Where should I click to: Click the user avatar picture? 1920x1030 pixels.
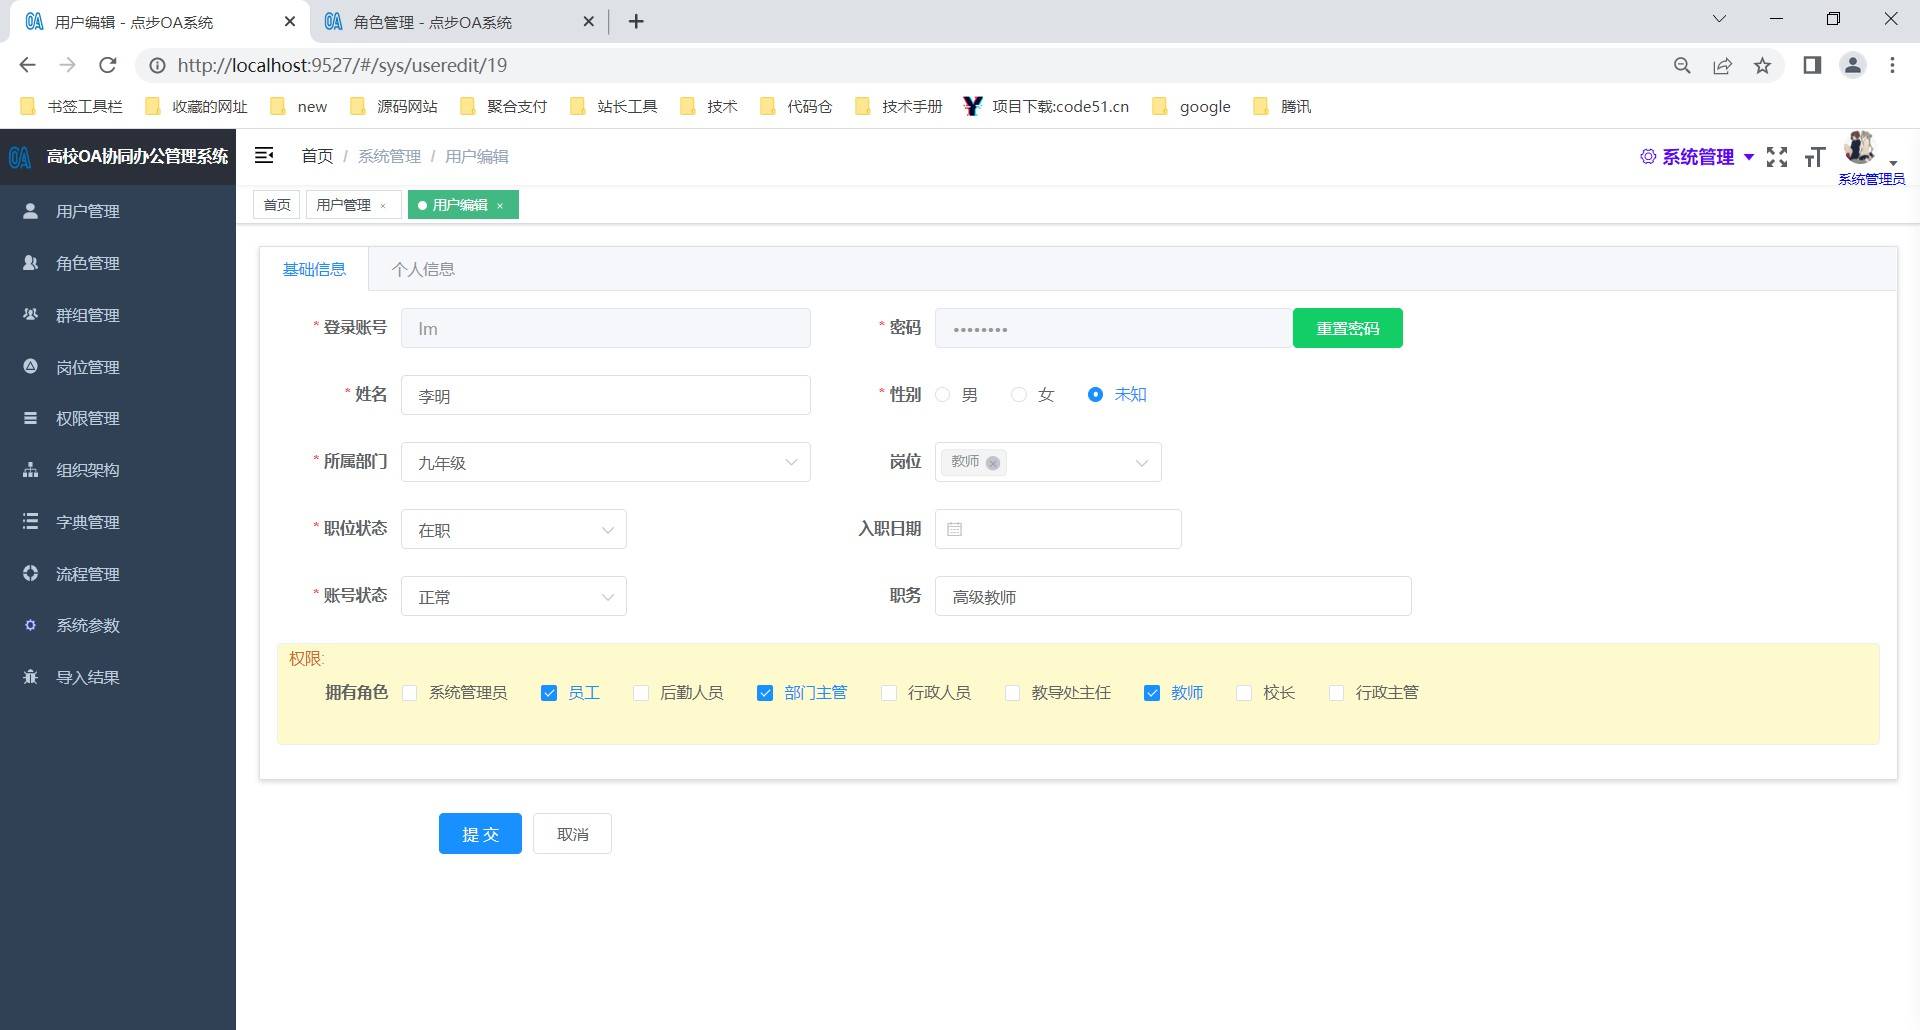tap(1860, 148)
